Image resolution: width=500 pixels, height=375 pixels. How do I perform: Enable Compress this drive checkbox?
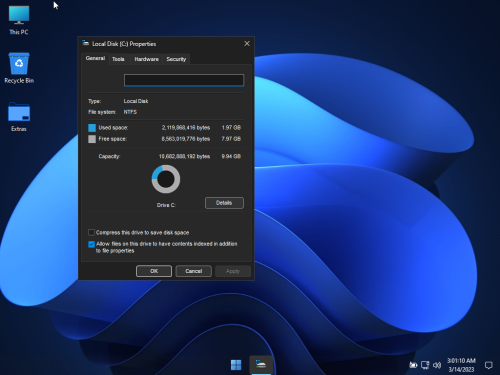tap(91, 232)
